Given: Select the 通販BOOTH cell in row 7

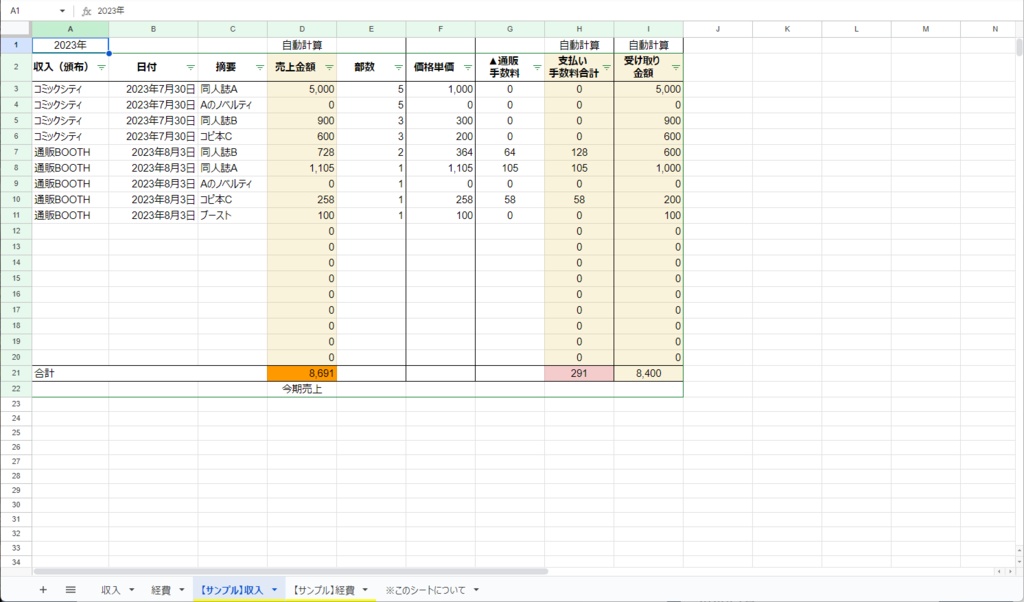Looking at the screenshot, I should coord(71,152).
